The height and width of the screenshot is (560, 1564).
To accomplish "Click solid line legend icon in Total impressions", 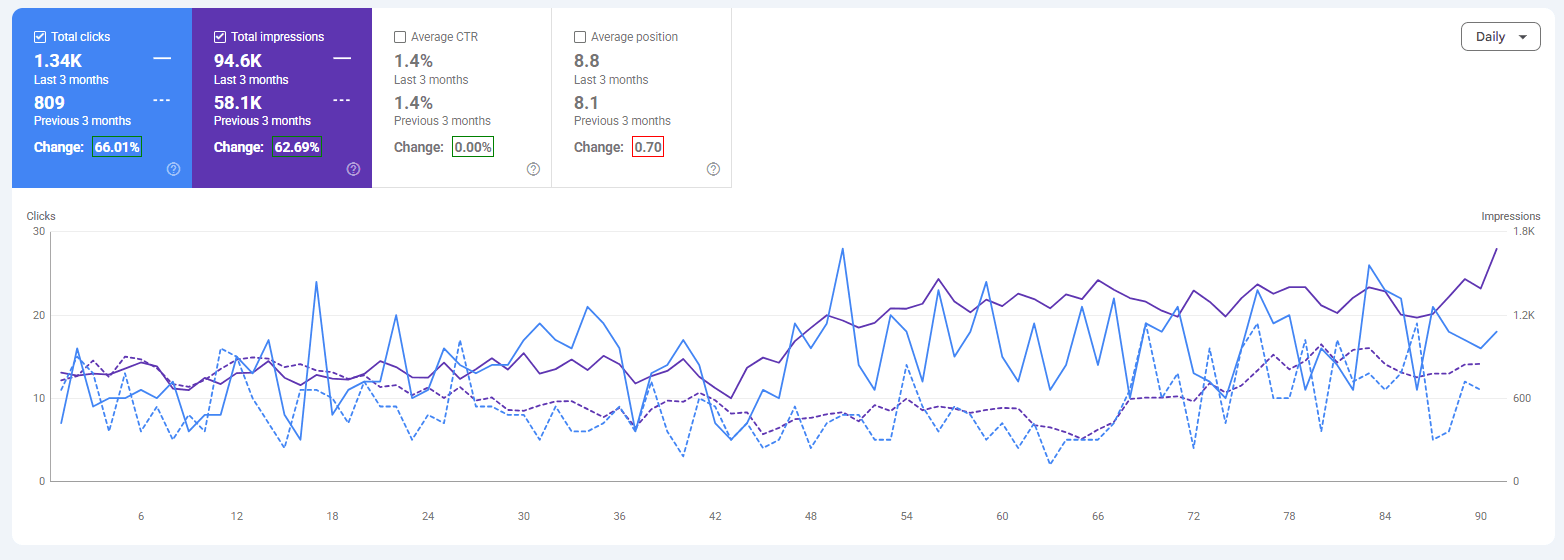I will 342,59.
